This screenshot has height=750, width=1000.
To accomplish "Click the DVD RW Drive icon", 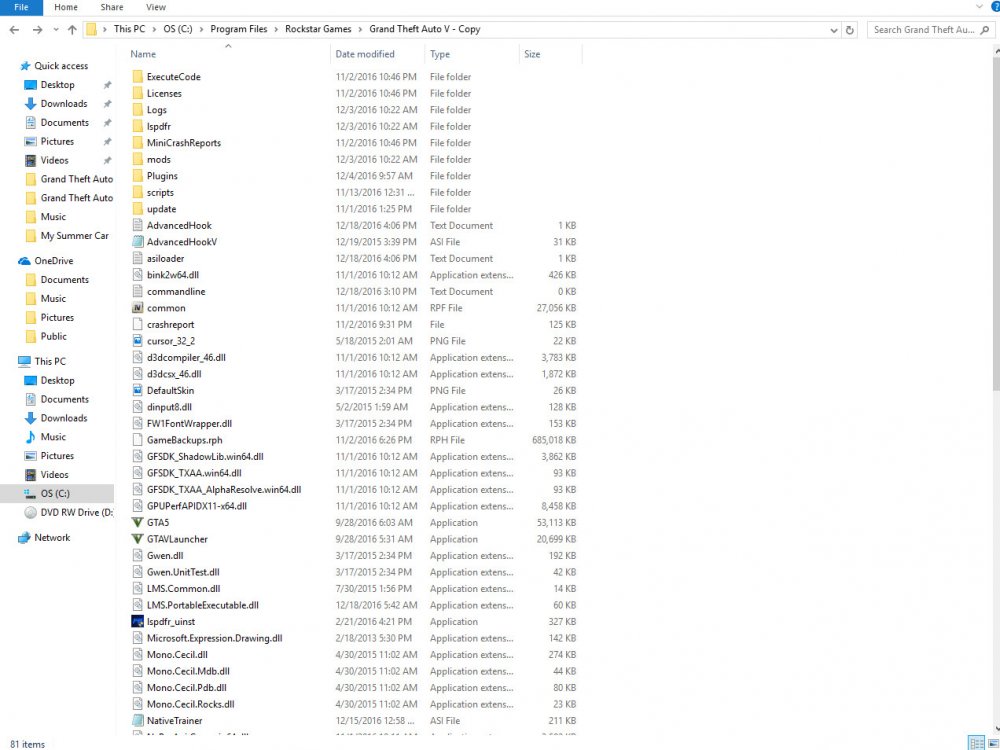I will pos(30,512).
